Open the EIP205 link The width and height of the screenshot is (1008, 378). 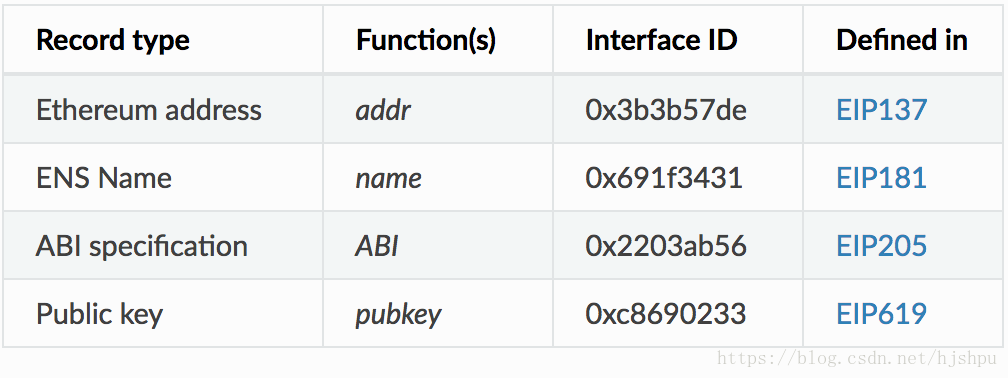click(x=881, y=246)
